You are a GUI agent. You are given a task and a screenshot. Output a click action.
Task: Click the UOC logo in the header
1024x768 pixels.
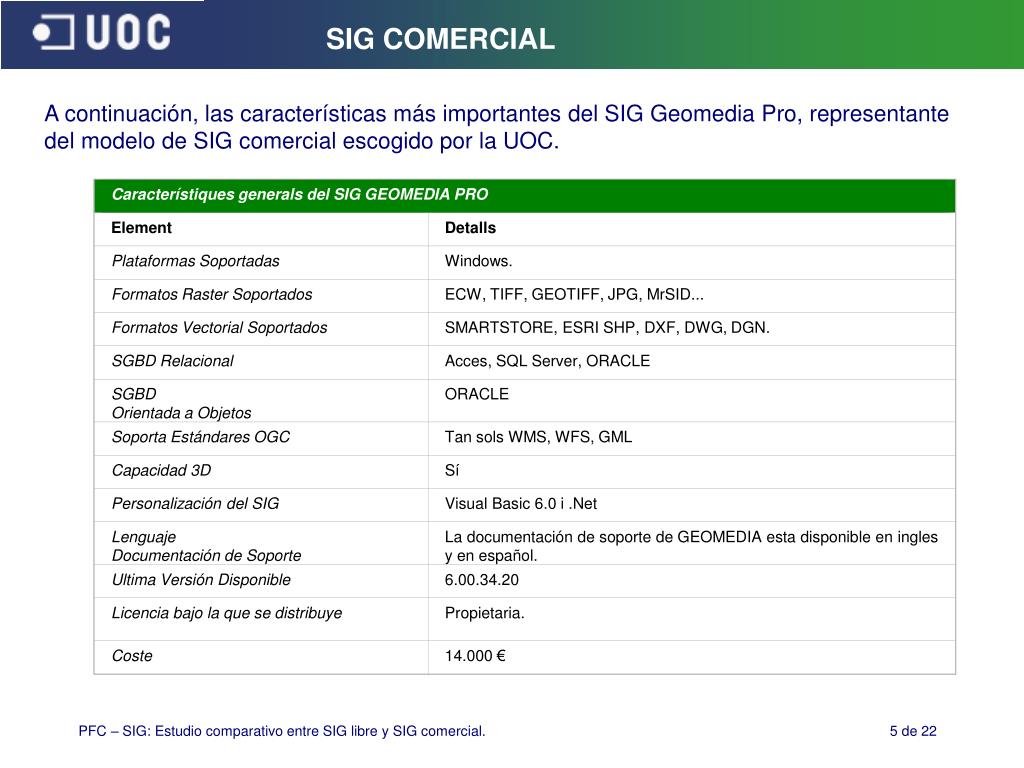point(102,33)
